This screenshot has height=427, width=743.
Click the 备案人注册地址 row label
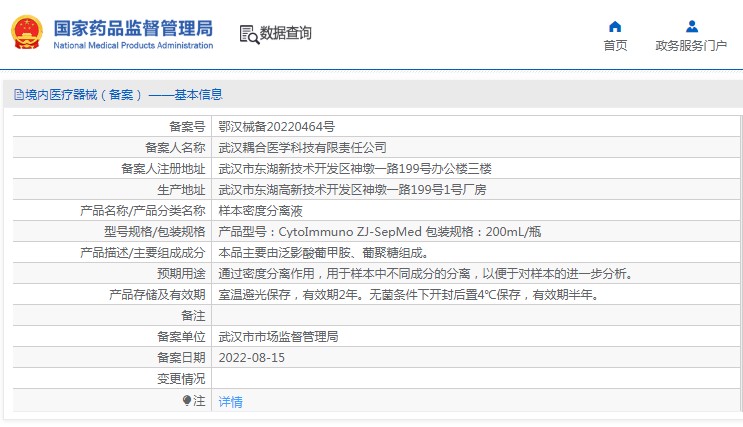pos(163,169)
